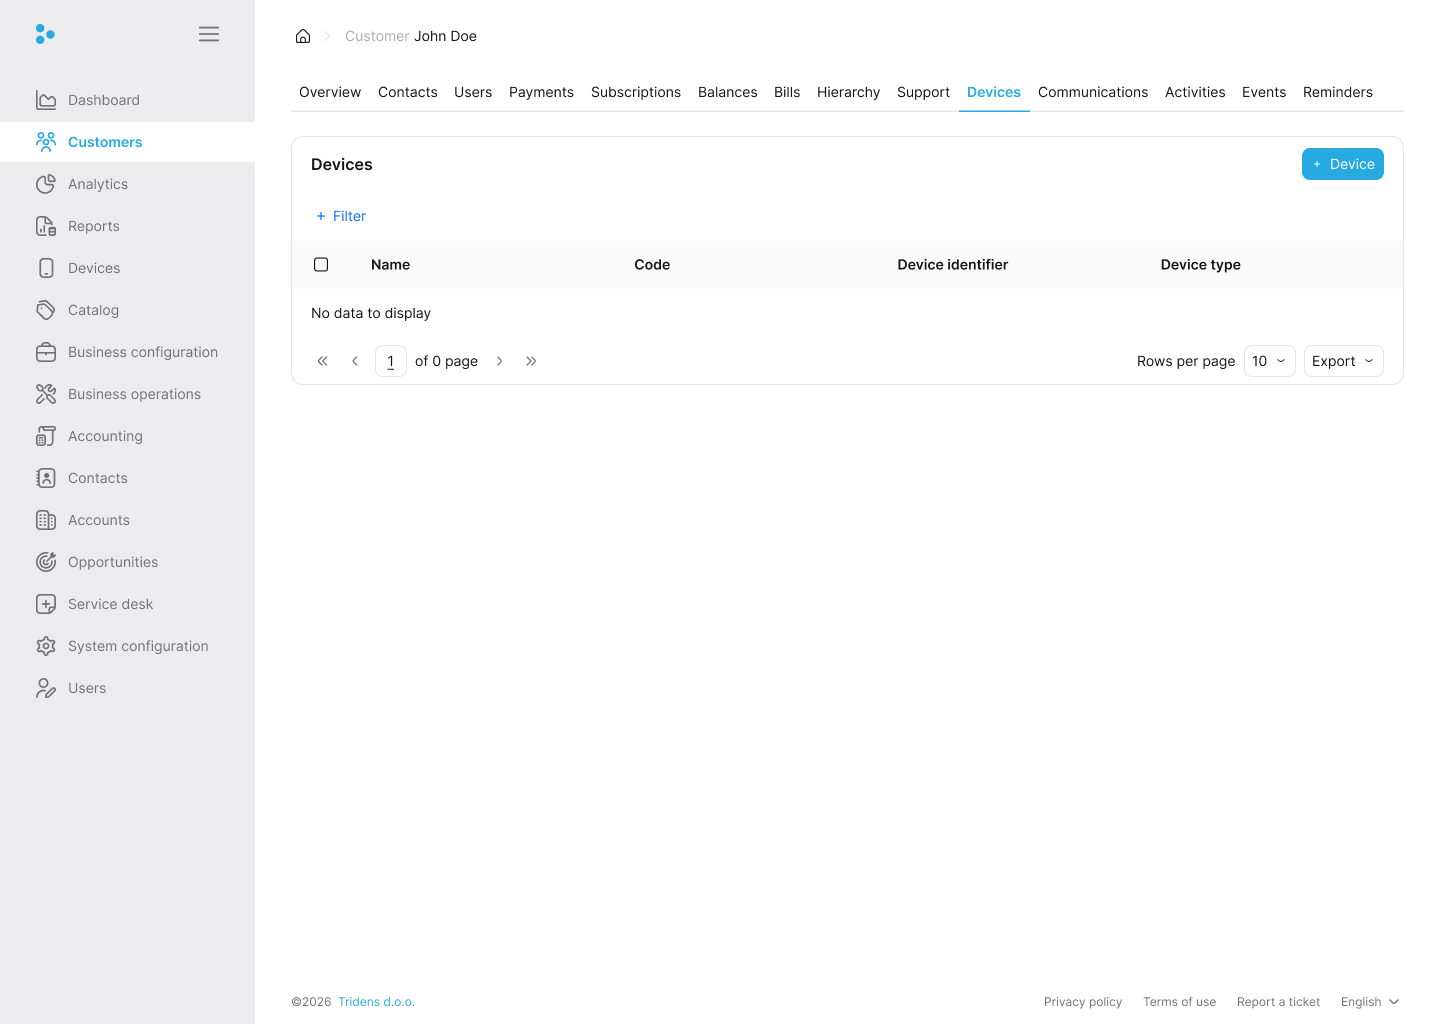Click the + Device button
This screenshot has height=1024, width=1440.
(x=1343, y=164)
